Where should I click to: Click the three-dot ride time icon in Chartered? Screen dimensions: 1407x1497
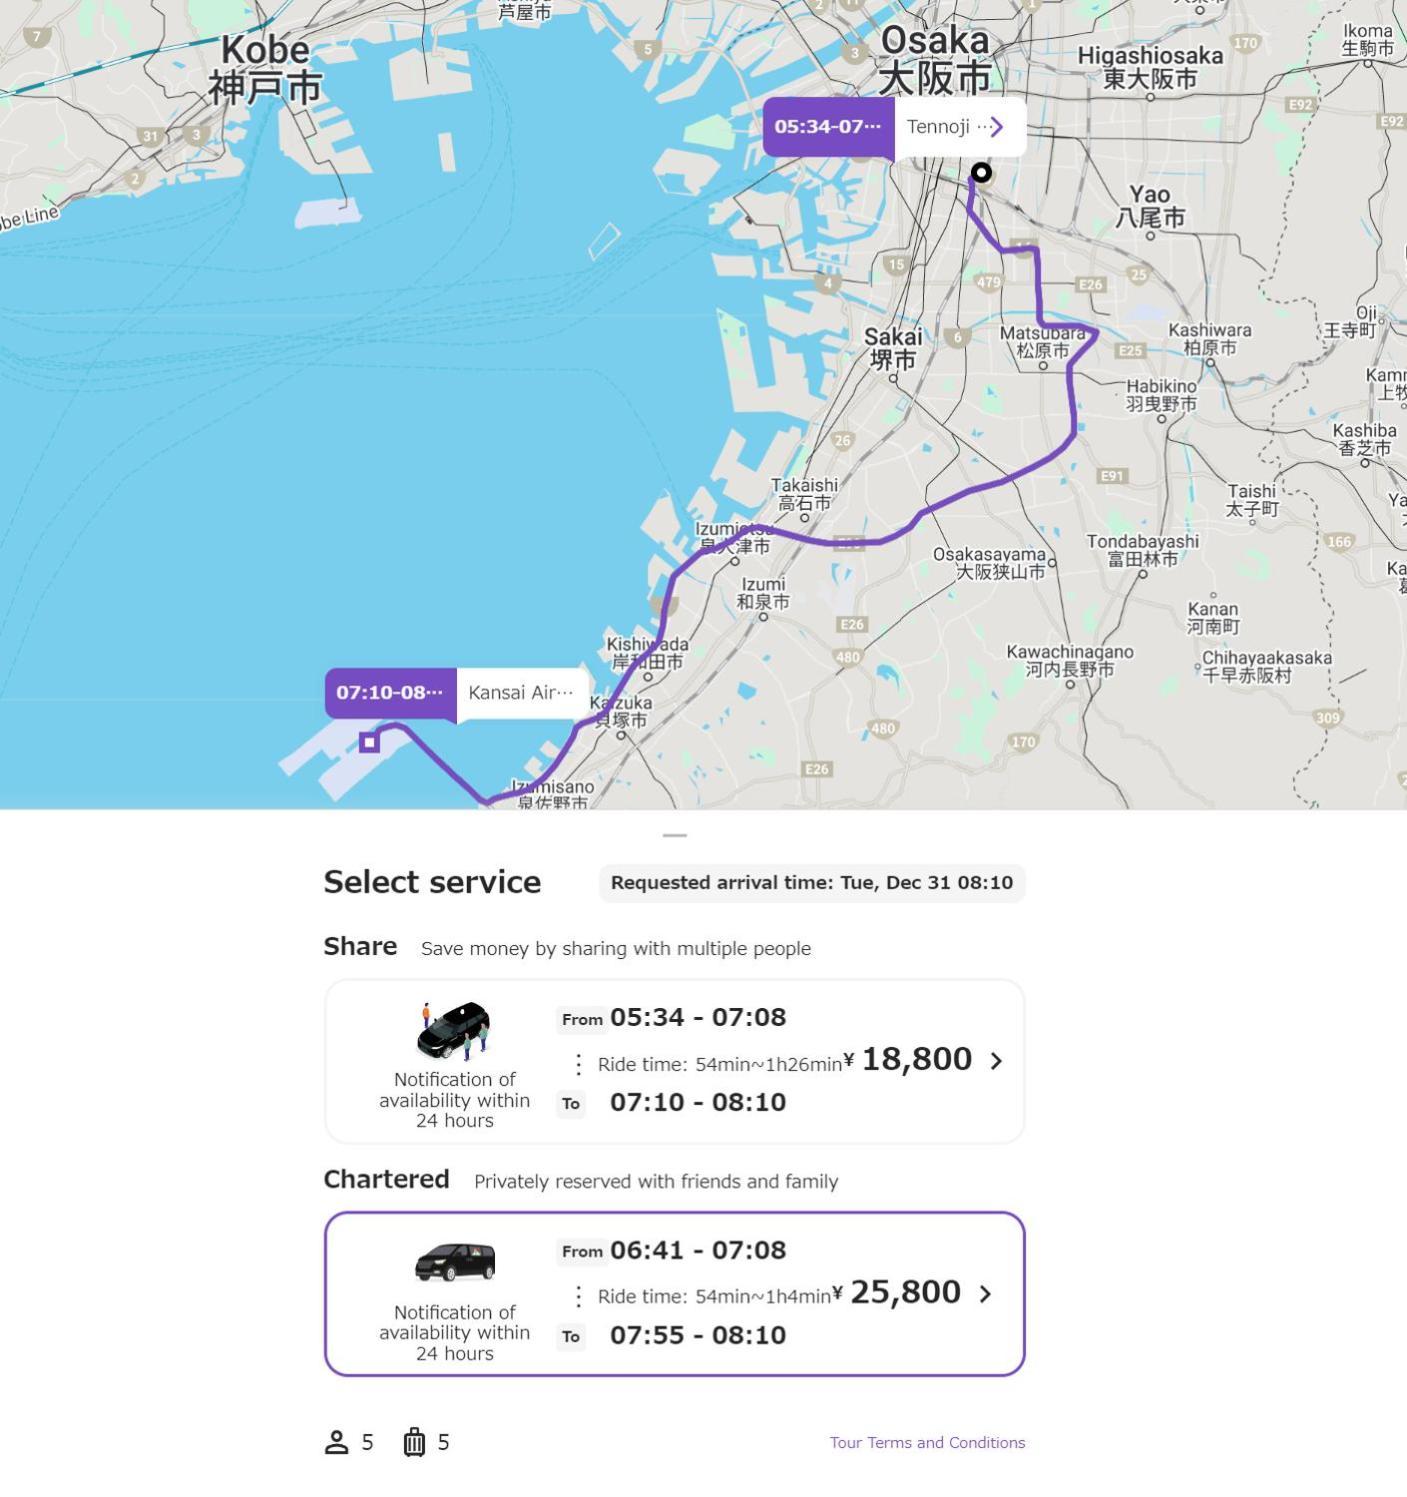click(578, 1296)
